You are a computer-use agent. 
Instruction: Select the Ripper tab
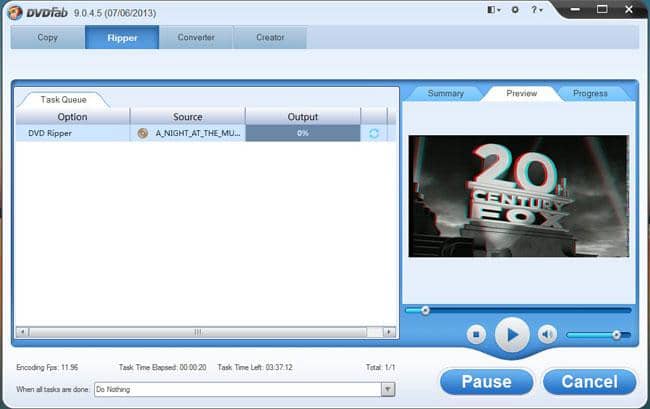tap(122, 37)
